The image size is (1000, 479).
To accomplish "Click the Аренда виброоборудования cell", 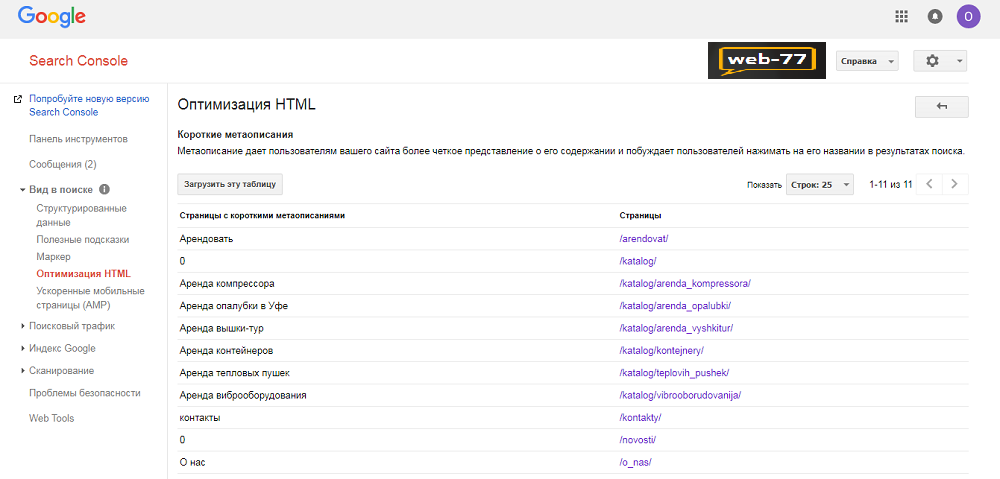I will pyautogui.click(x=243, y=395).
